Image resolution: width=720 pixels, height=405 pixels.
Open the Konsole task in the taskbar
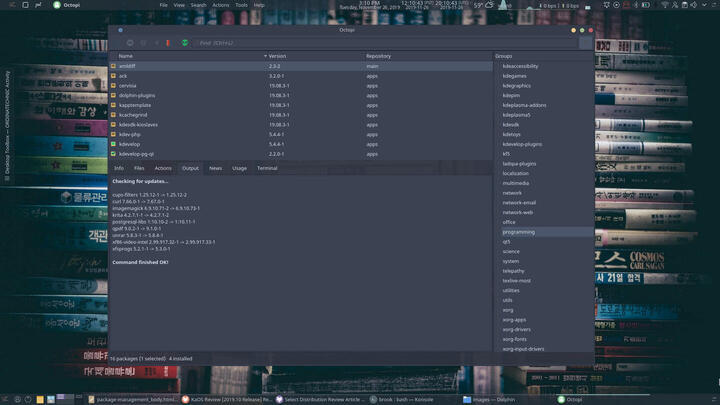[x=402, y=399]
